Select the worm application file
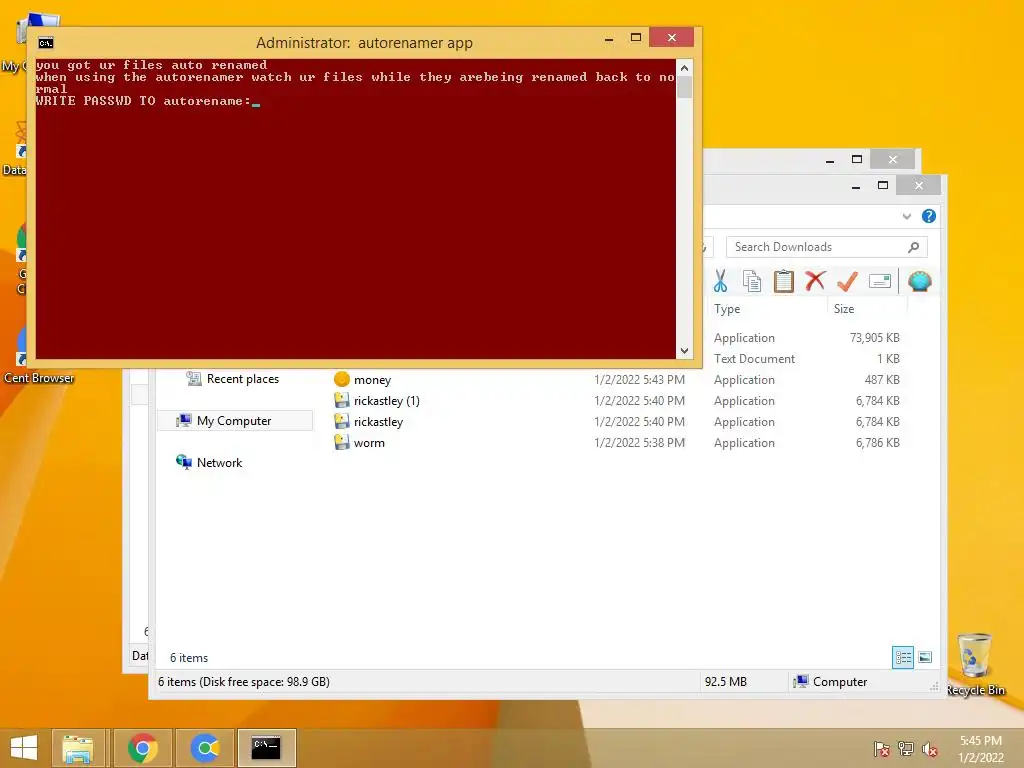Screen dimensions: 1024x768 [x=369, y=443]
